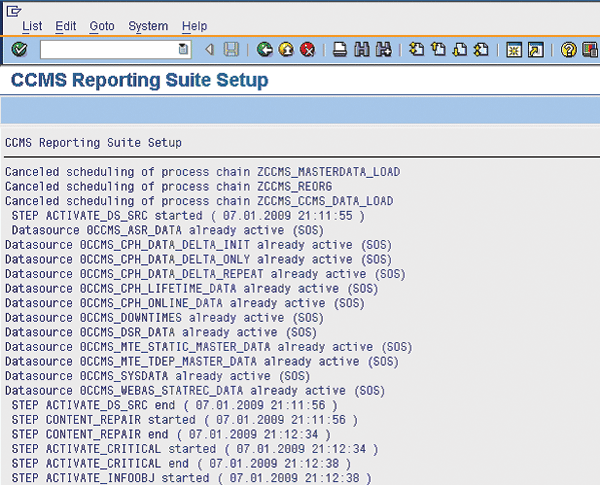Open the Goto menu

(101, 25)
